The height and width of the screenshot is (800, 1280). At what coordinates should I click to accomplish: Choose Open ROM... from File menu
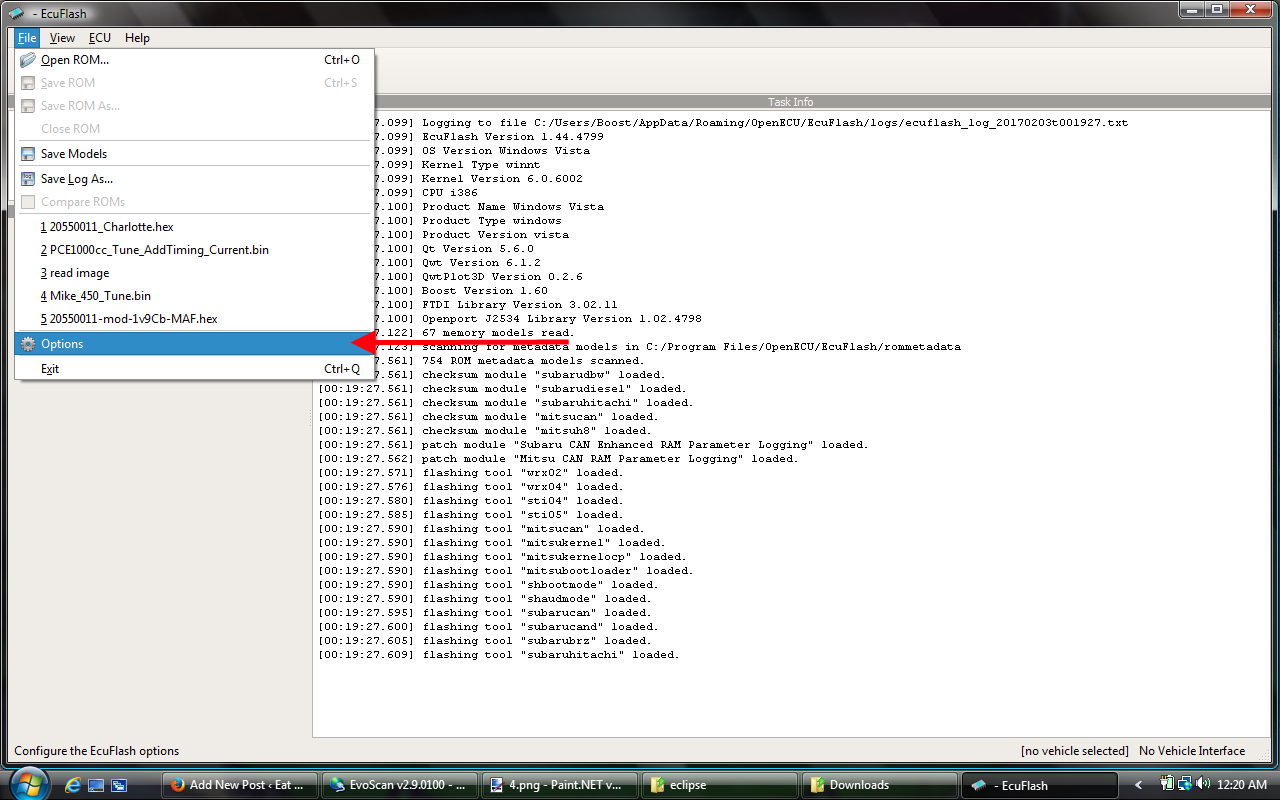coord(195,60)
